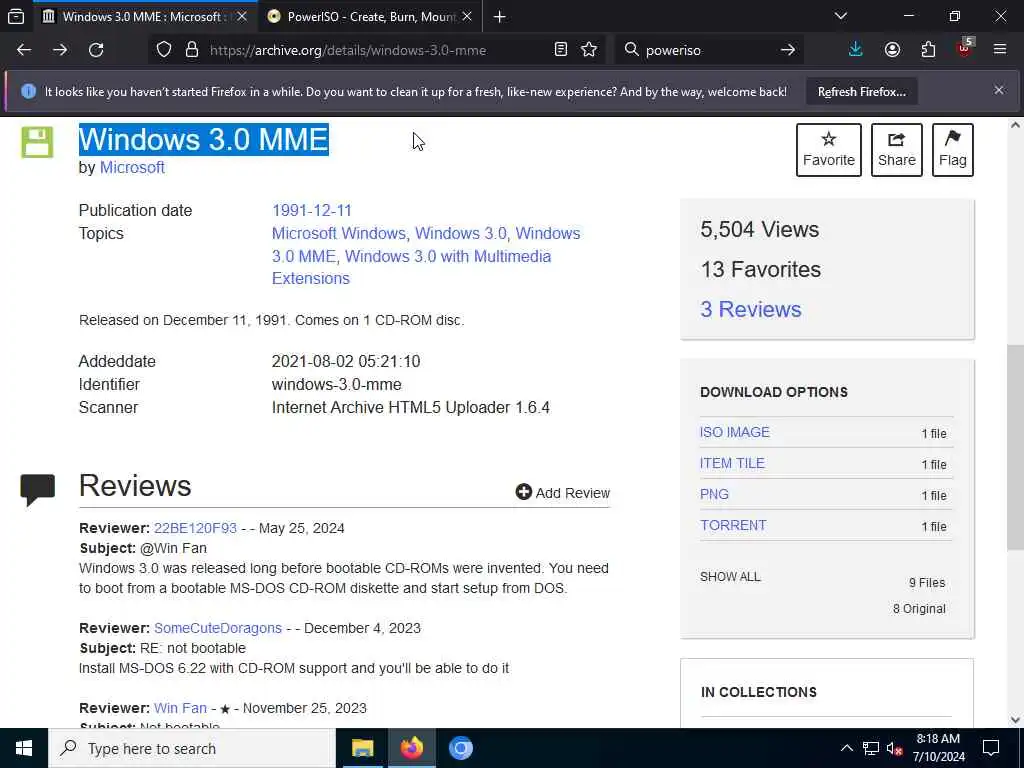Flag this archive item
Screen dimensions: 1024x768
[x=952, y=150]
